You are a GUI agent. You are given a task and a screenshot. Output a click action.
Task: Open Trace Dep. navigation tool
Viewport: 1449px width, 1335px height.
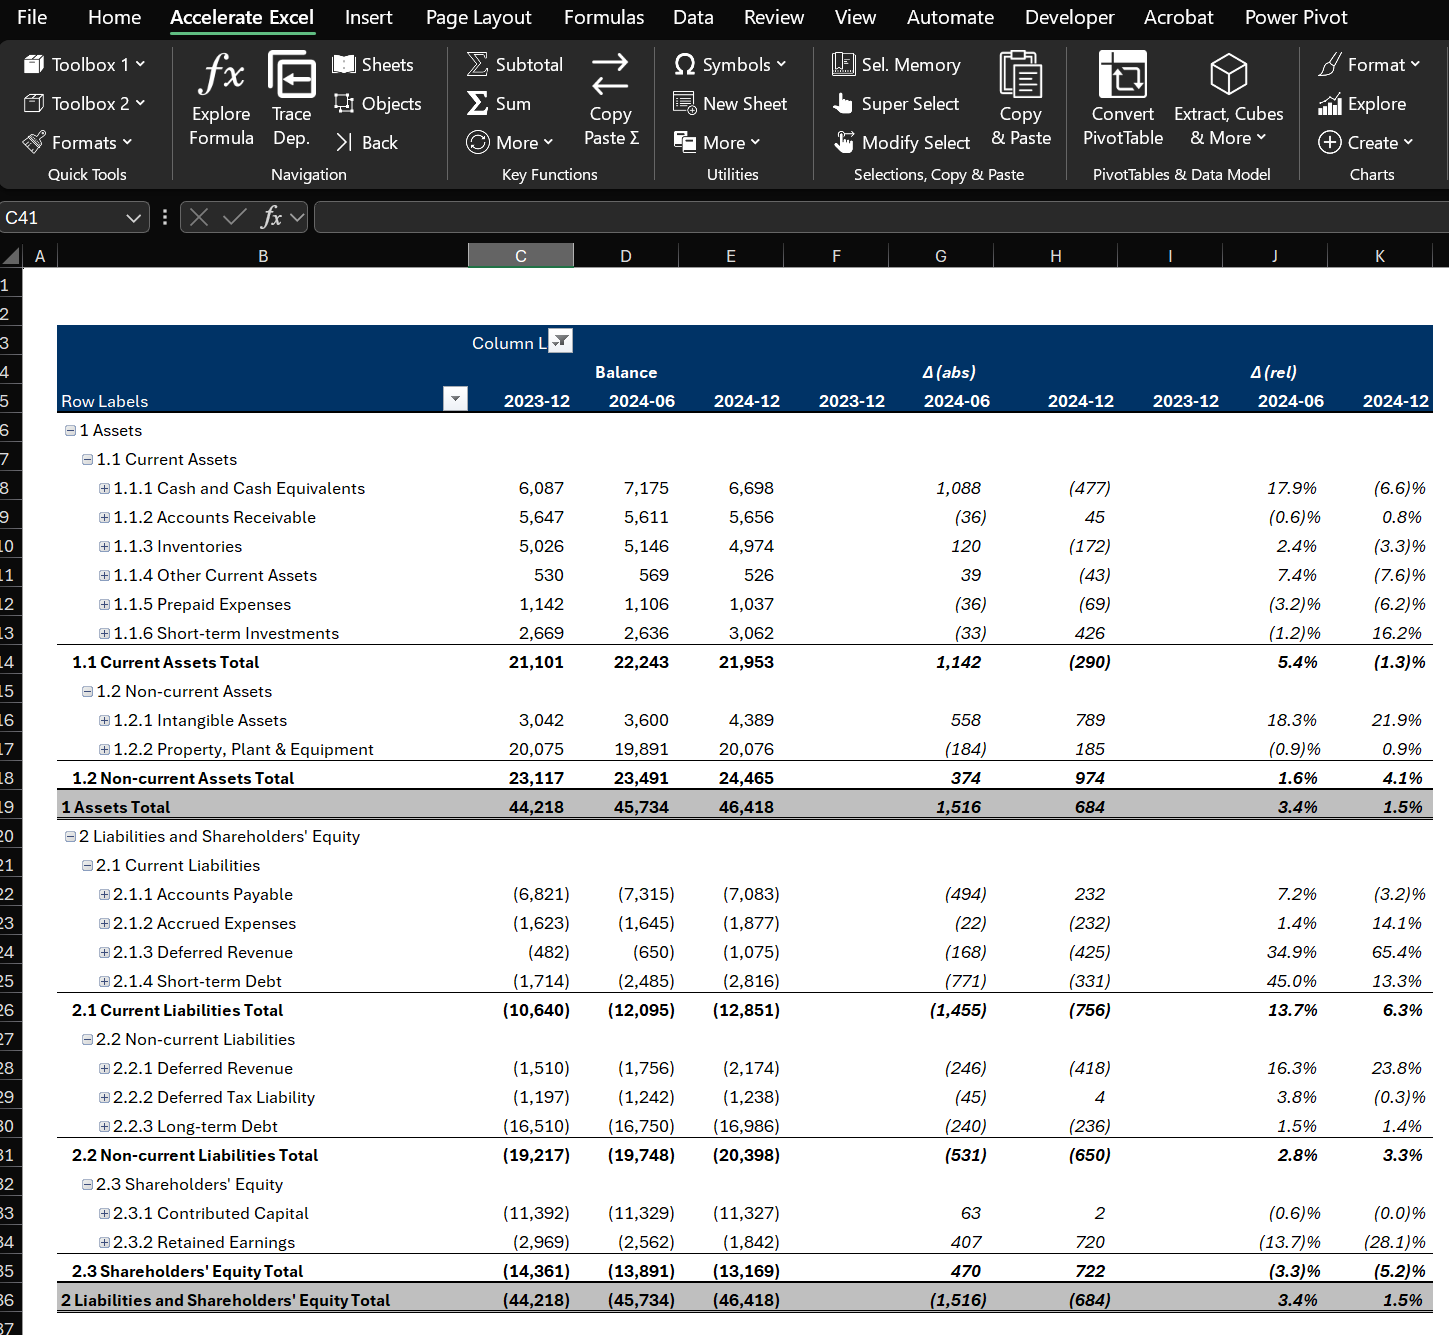(x=291, y=100)
